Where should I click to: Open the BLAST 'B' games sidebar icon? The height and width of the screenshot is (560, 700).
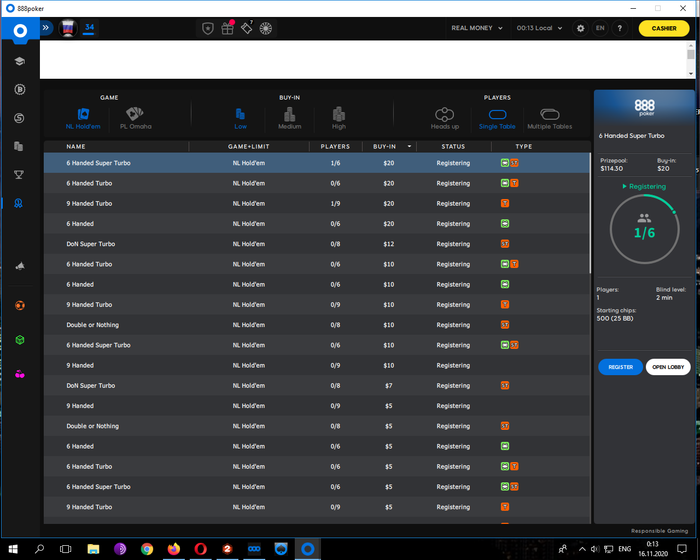(19, 90)
